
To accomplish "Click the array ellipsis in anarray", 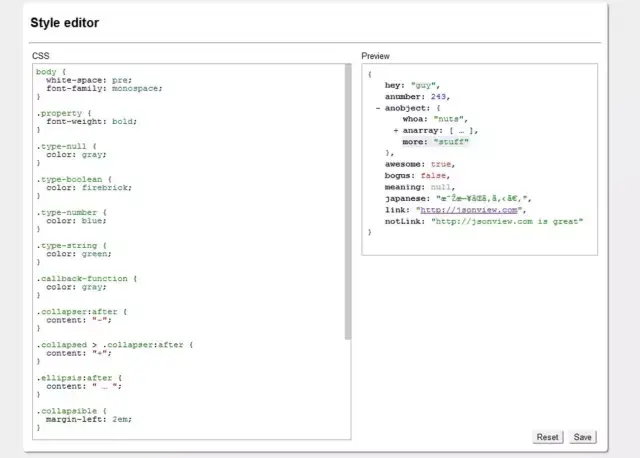I will [461, 131].
